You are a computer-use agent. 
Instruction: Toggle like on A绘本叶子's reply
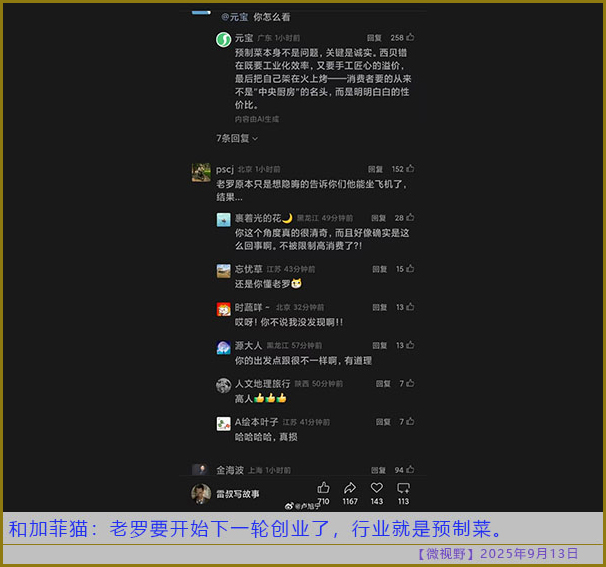pos(410,422)
